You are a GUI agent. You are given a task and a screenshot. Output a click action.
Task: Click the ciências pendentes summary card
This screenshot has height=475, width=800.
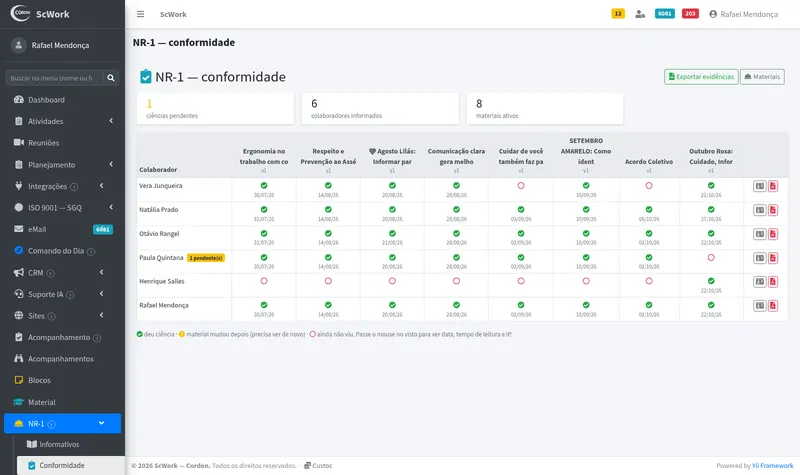pyautogui.click(x=215, y=109)
